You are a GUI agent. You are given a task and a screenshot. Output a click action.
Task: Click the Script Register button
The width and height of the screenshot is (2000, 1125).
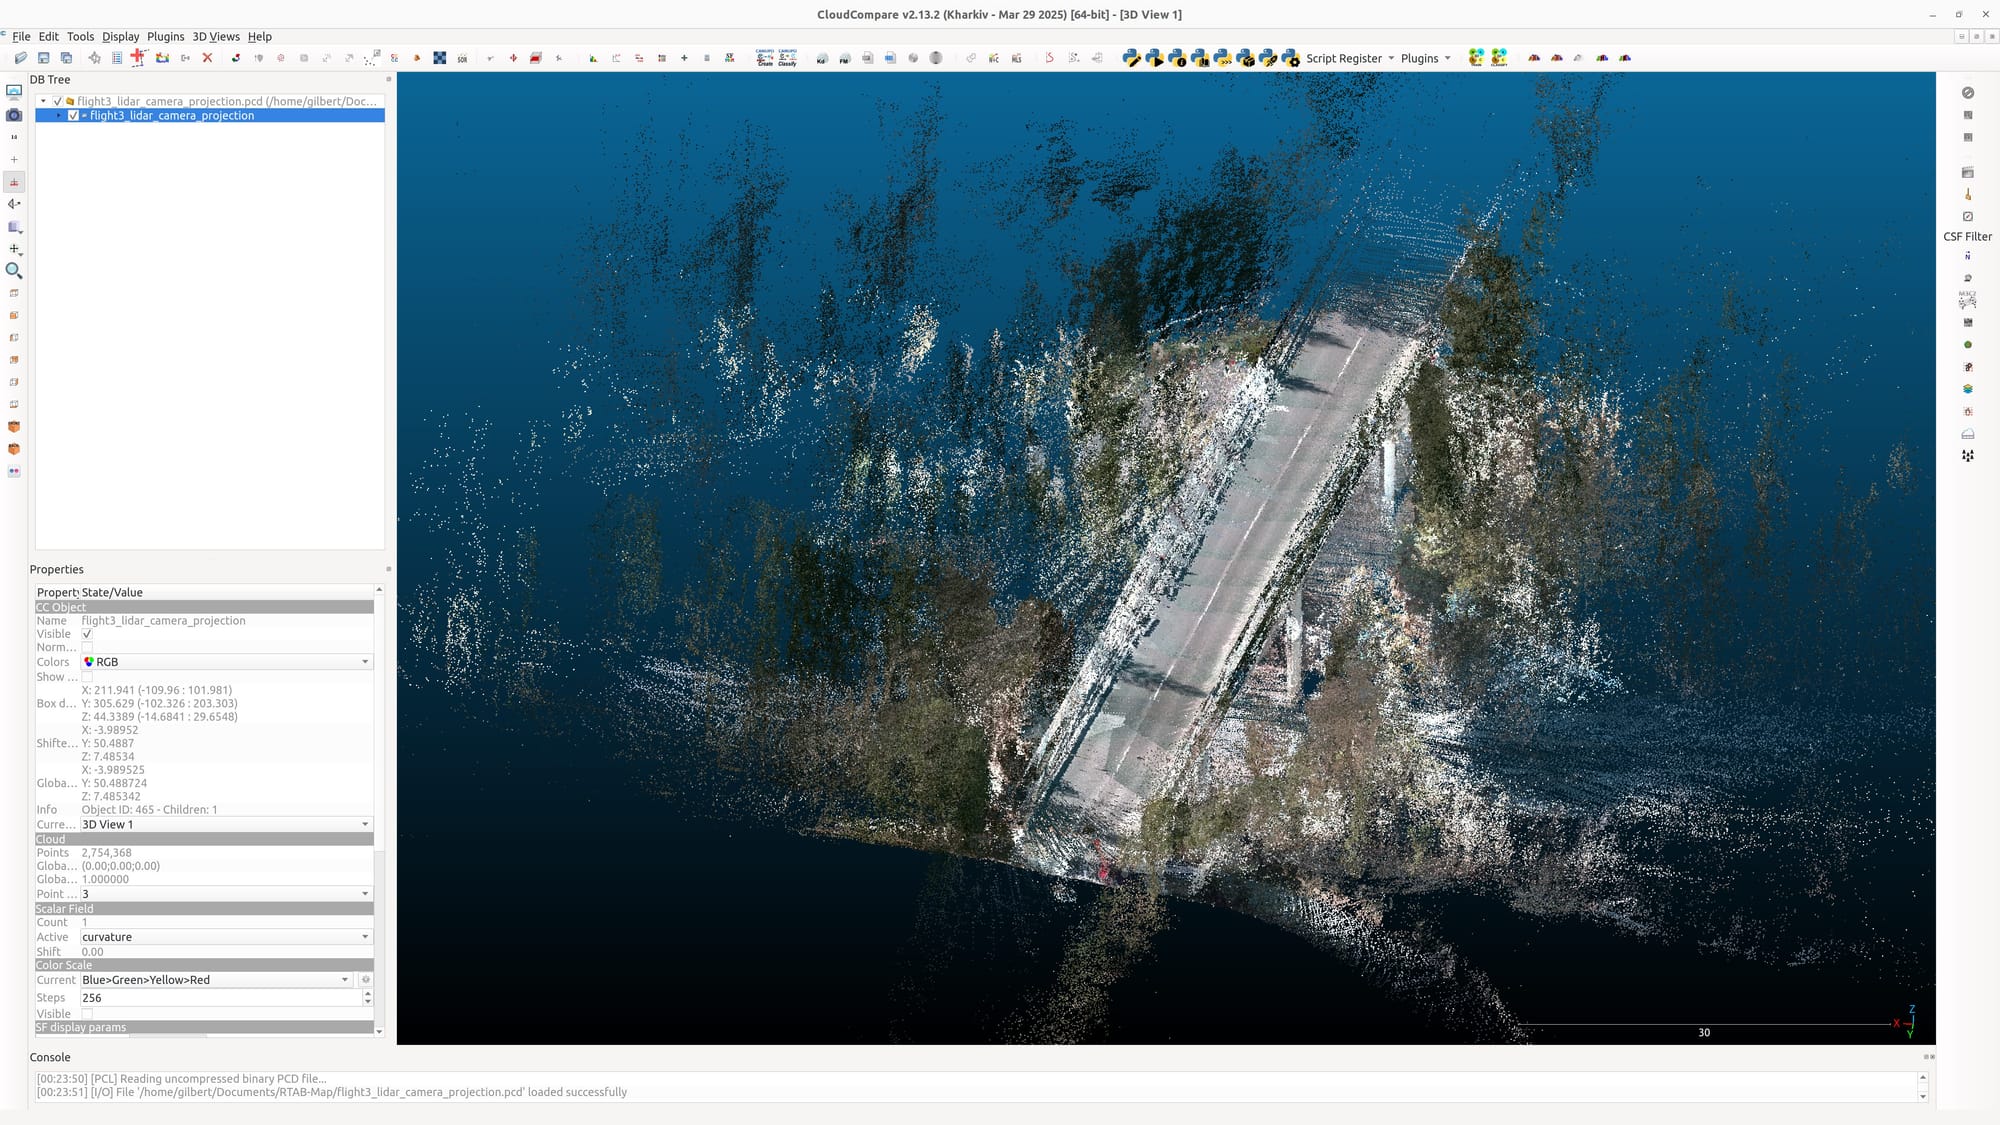click(x=1343, y=58)
